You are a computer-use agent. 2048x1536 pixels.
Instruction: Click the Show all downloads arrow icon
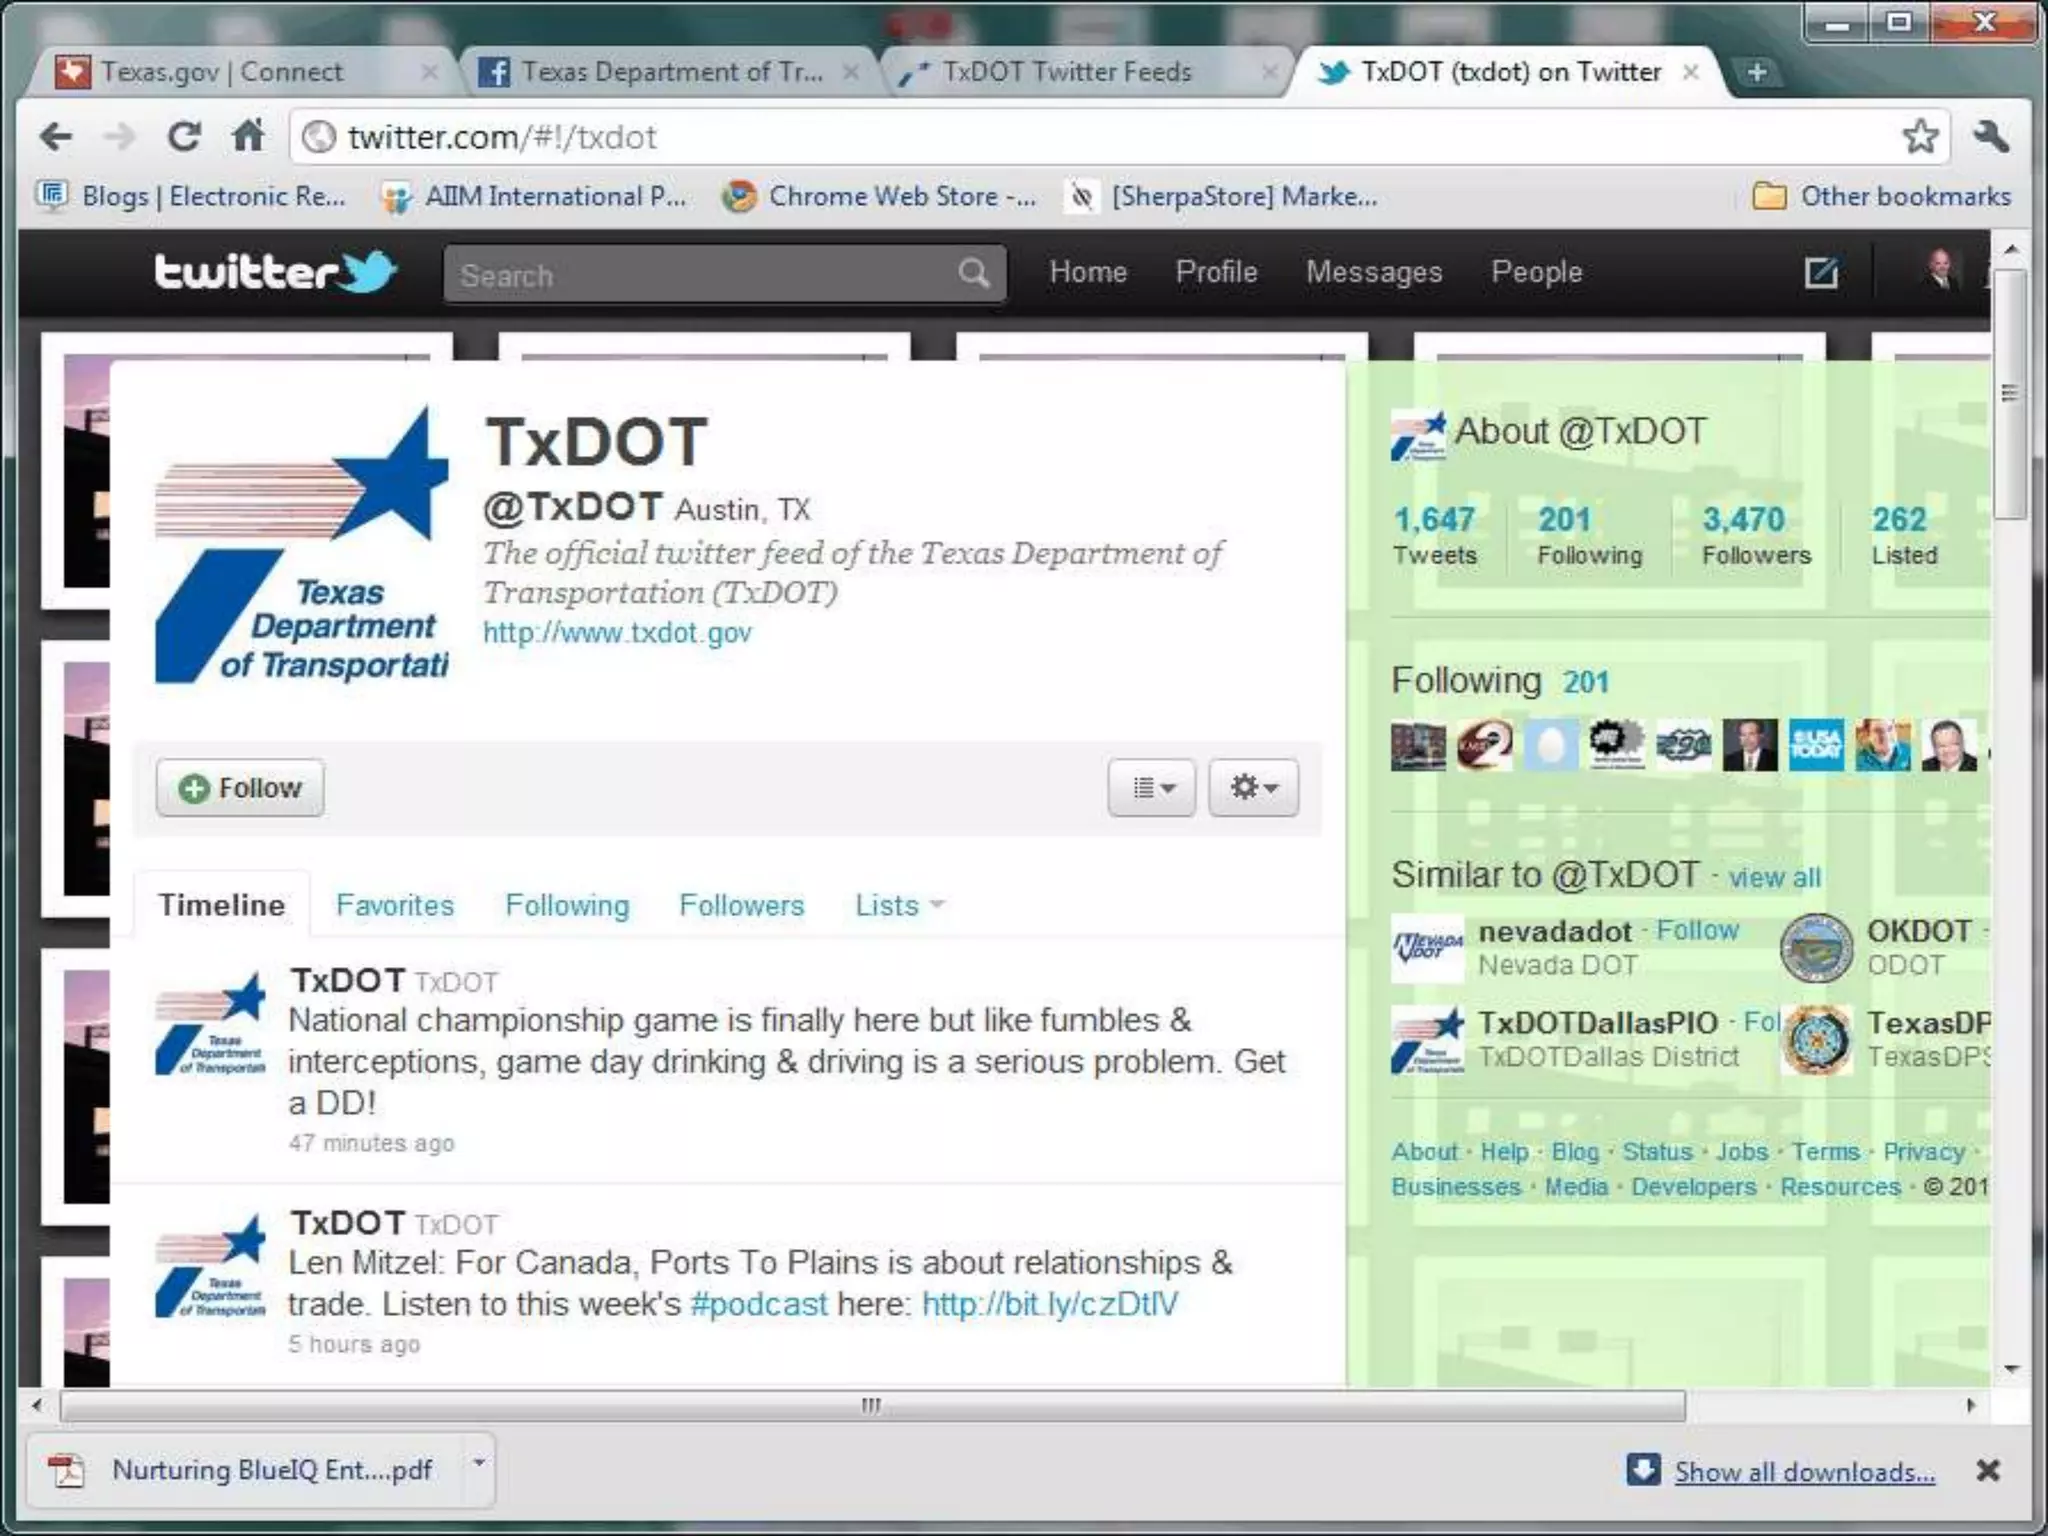point(1643,1470)
